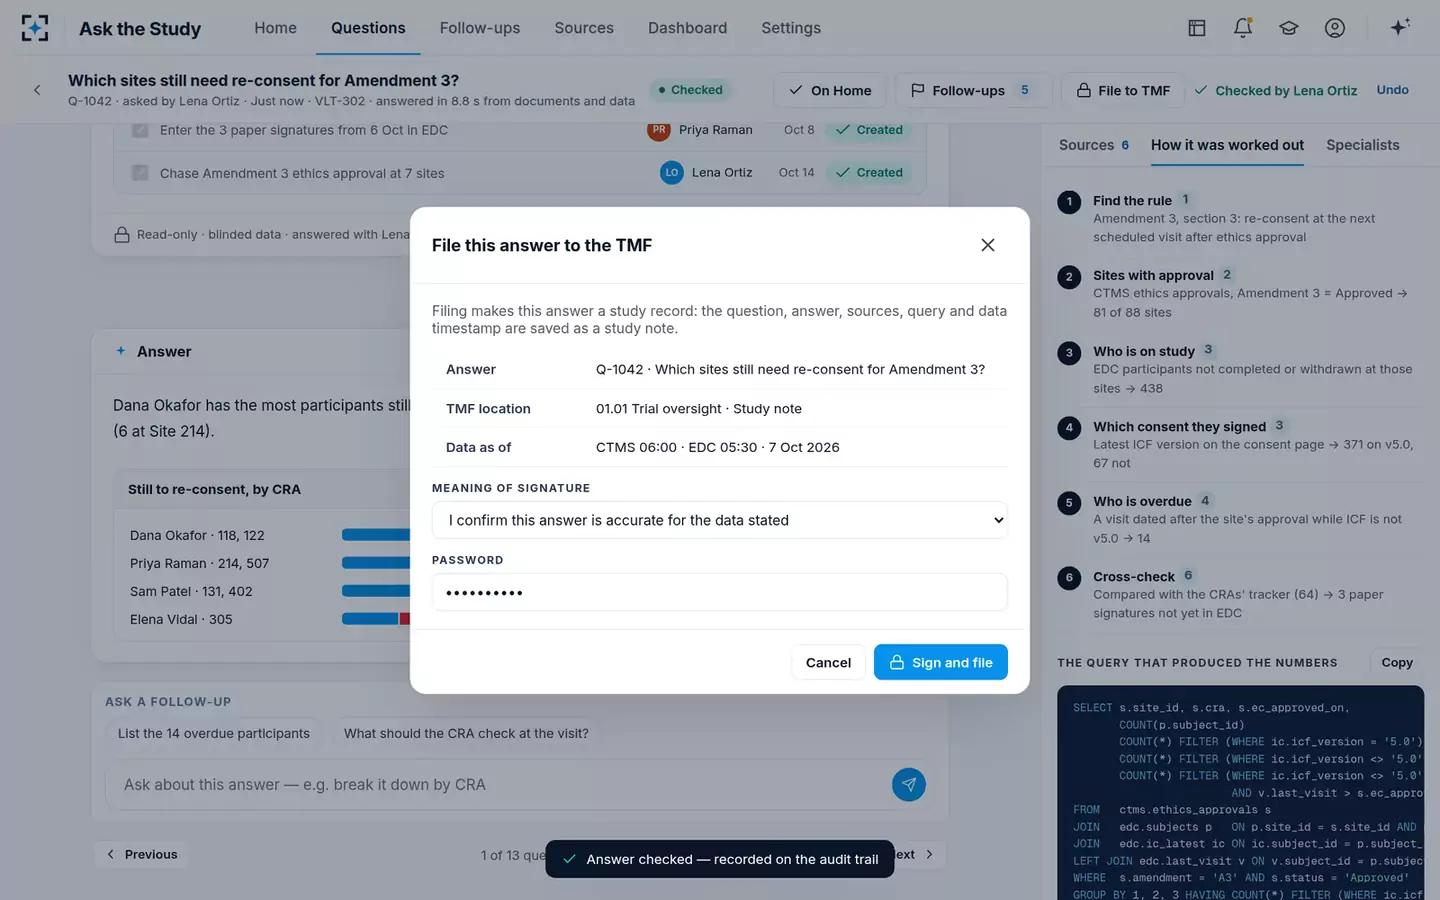This screenshot has height=900, width=1440.
Task: Toggle checkbox for Enter the 3 paper signatures
Action: (140, 130)
